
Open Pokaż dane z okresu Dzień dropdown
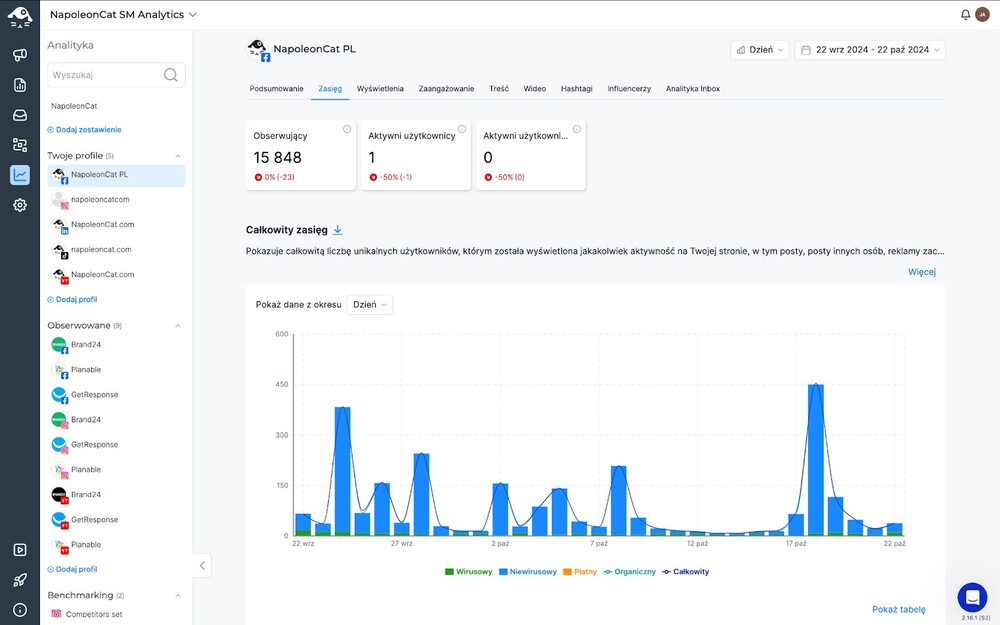tap(369, 304)
